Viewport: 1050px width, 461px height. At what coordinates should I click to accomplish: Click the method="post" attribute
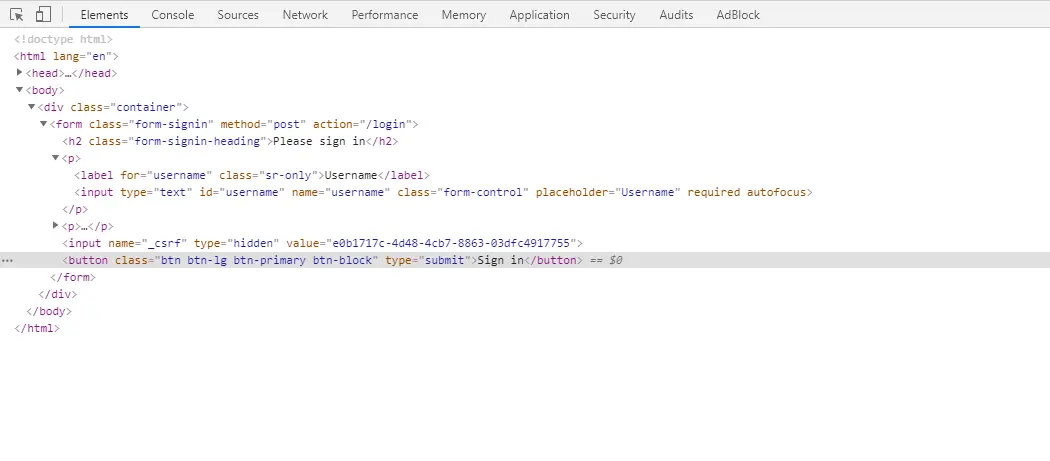(x=263, y=124)
